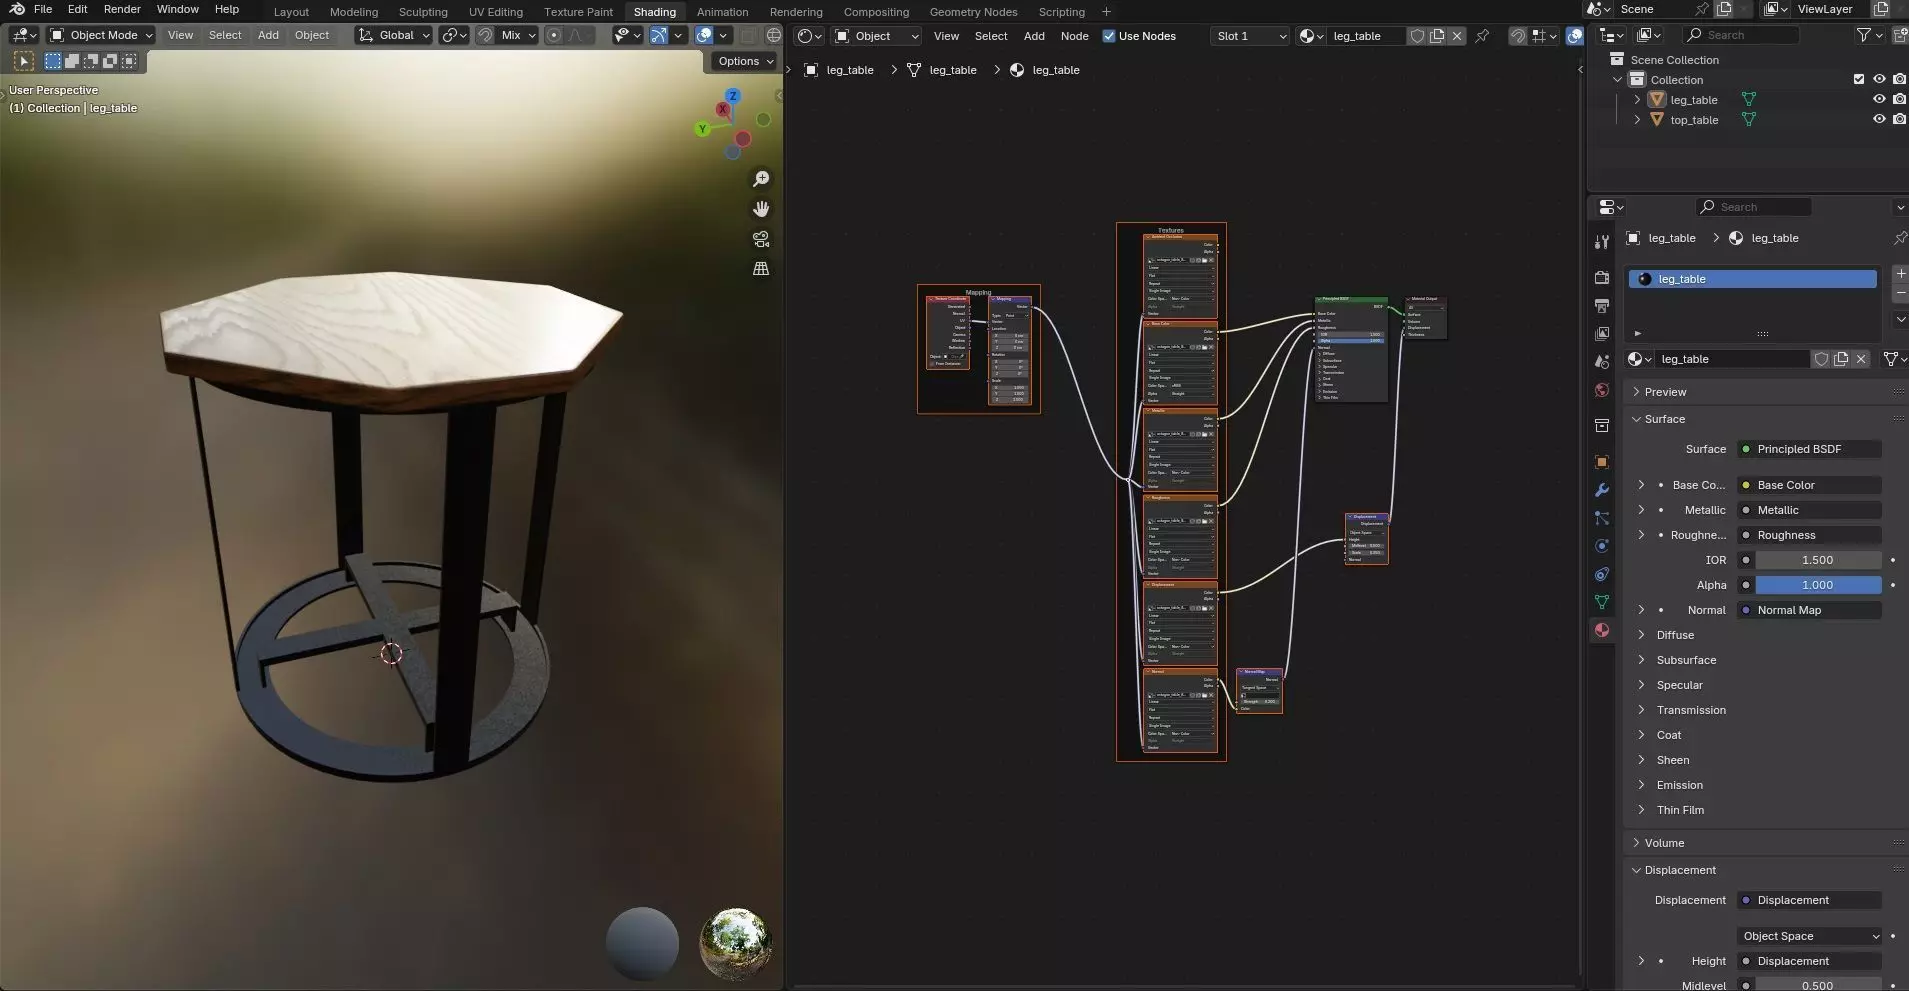Hide leg_table in viewport via eye icon

(1879, 99)
